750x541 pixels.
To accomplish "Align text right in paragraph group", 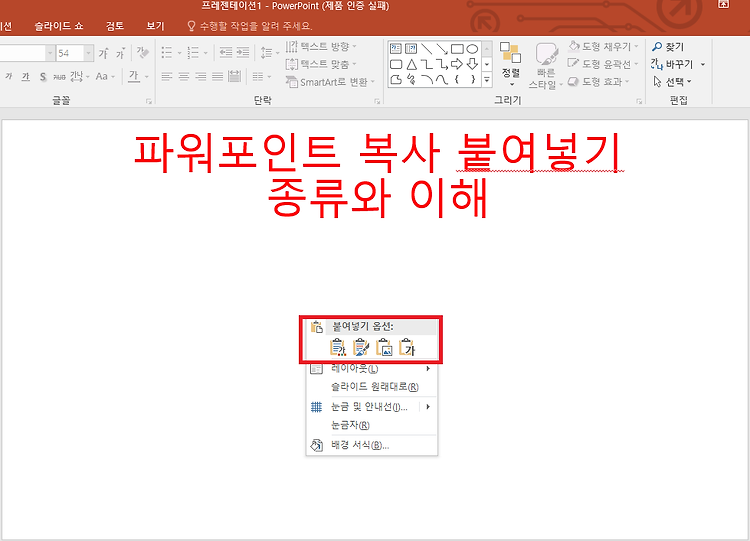I will 201,77.
